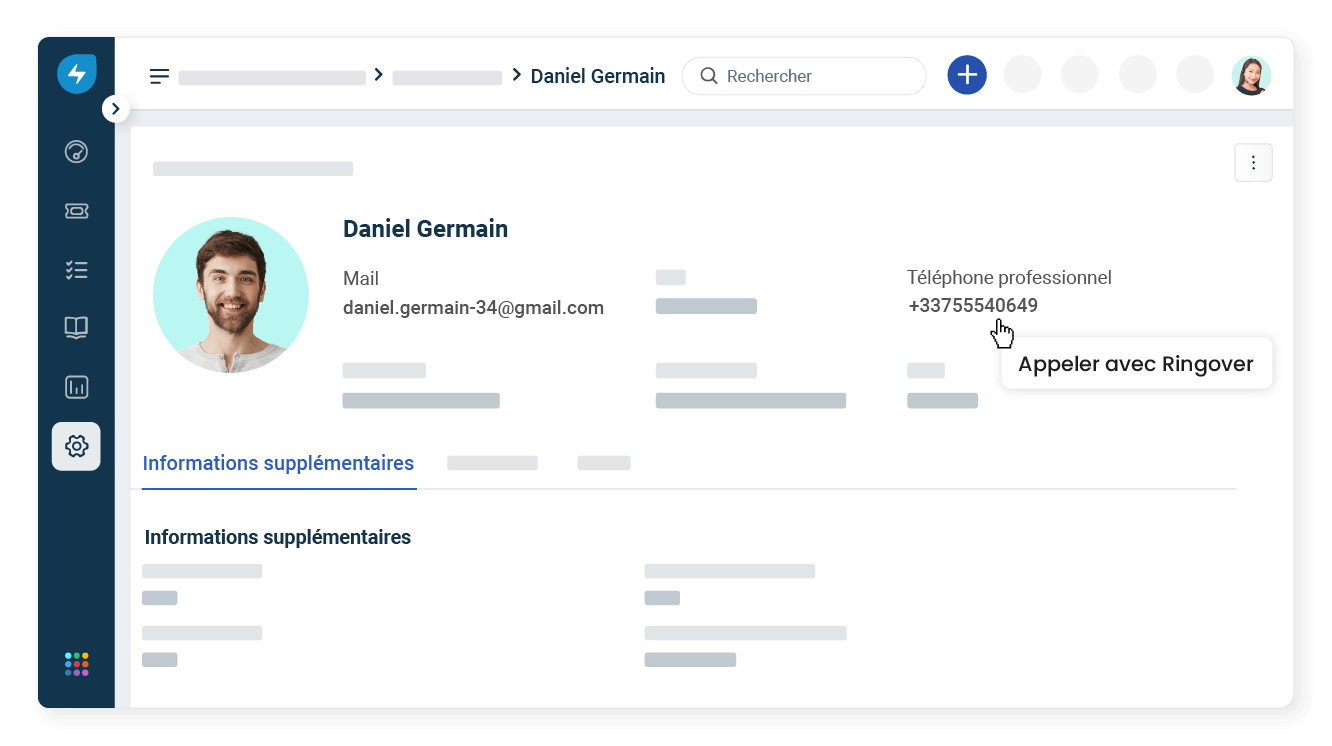Toggle the hamburger menu icon

(159, 76)
